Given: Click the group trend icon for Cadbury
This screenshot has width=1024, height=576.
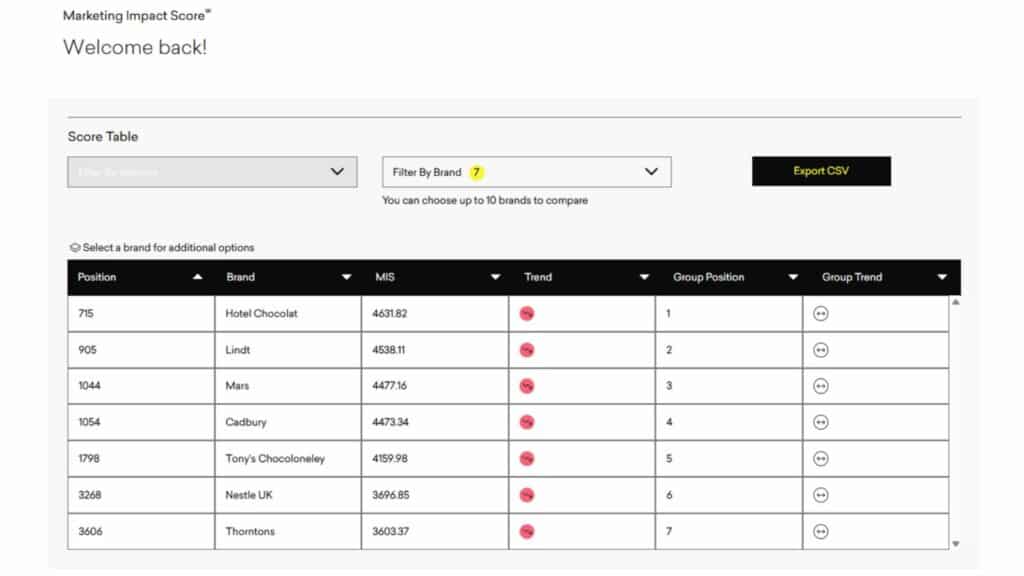Looking at the screenshot, I should 821,422.
